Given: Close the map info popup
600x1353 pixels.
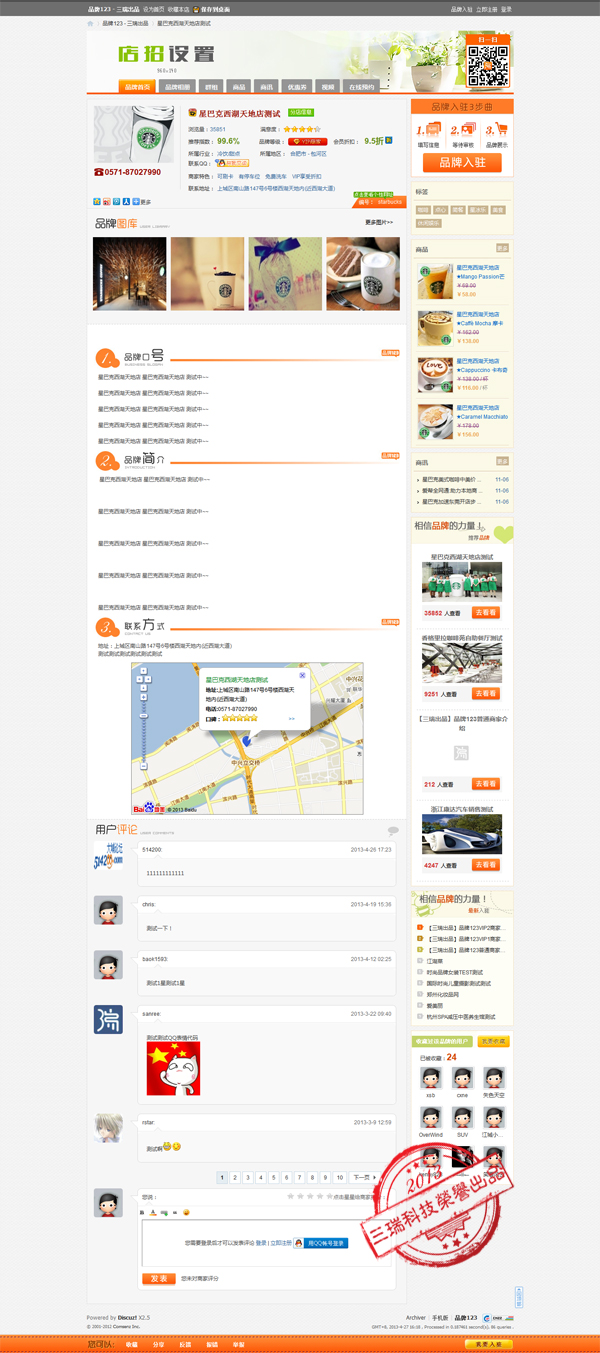Looking at the screenshot, I should pyautogui.click(x=302, y=676).
